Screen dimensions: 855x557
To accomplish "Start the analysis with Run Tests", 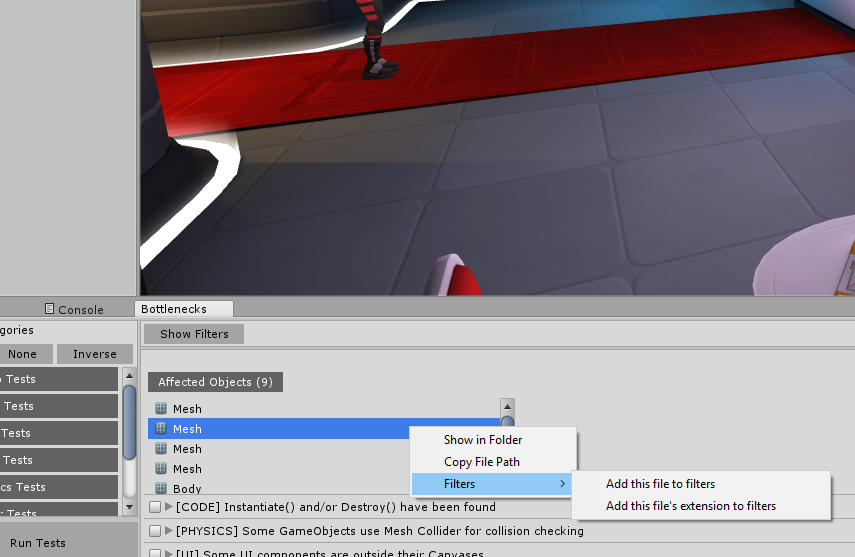I will point(38,543).
